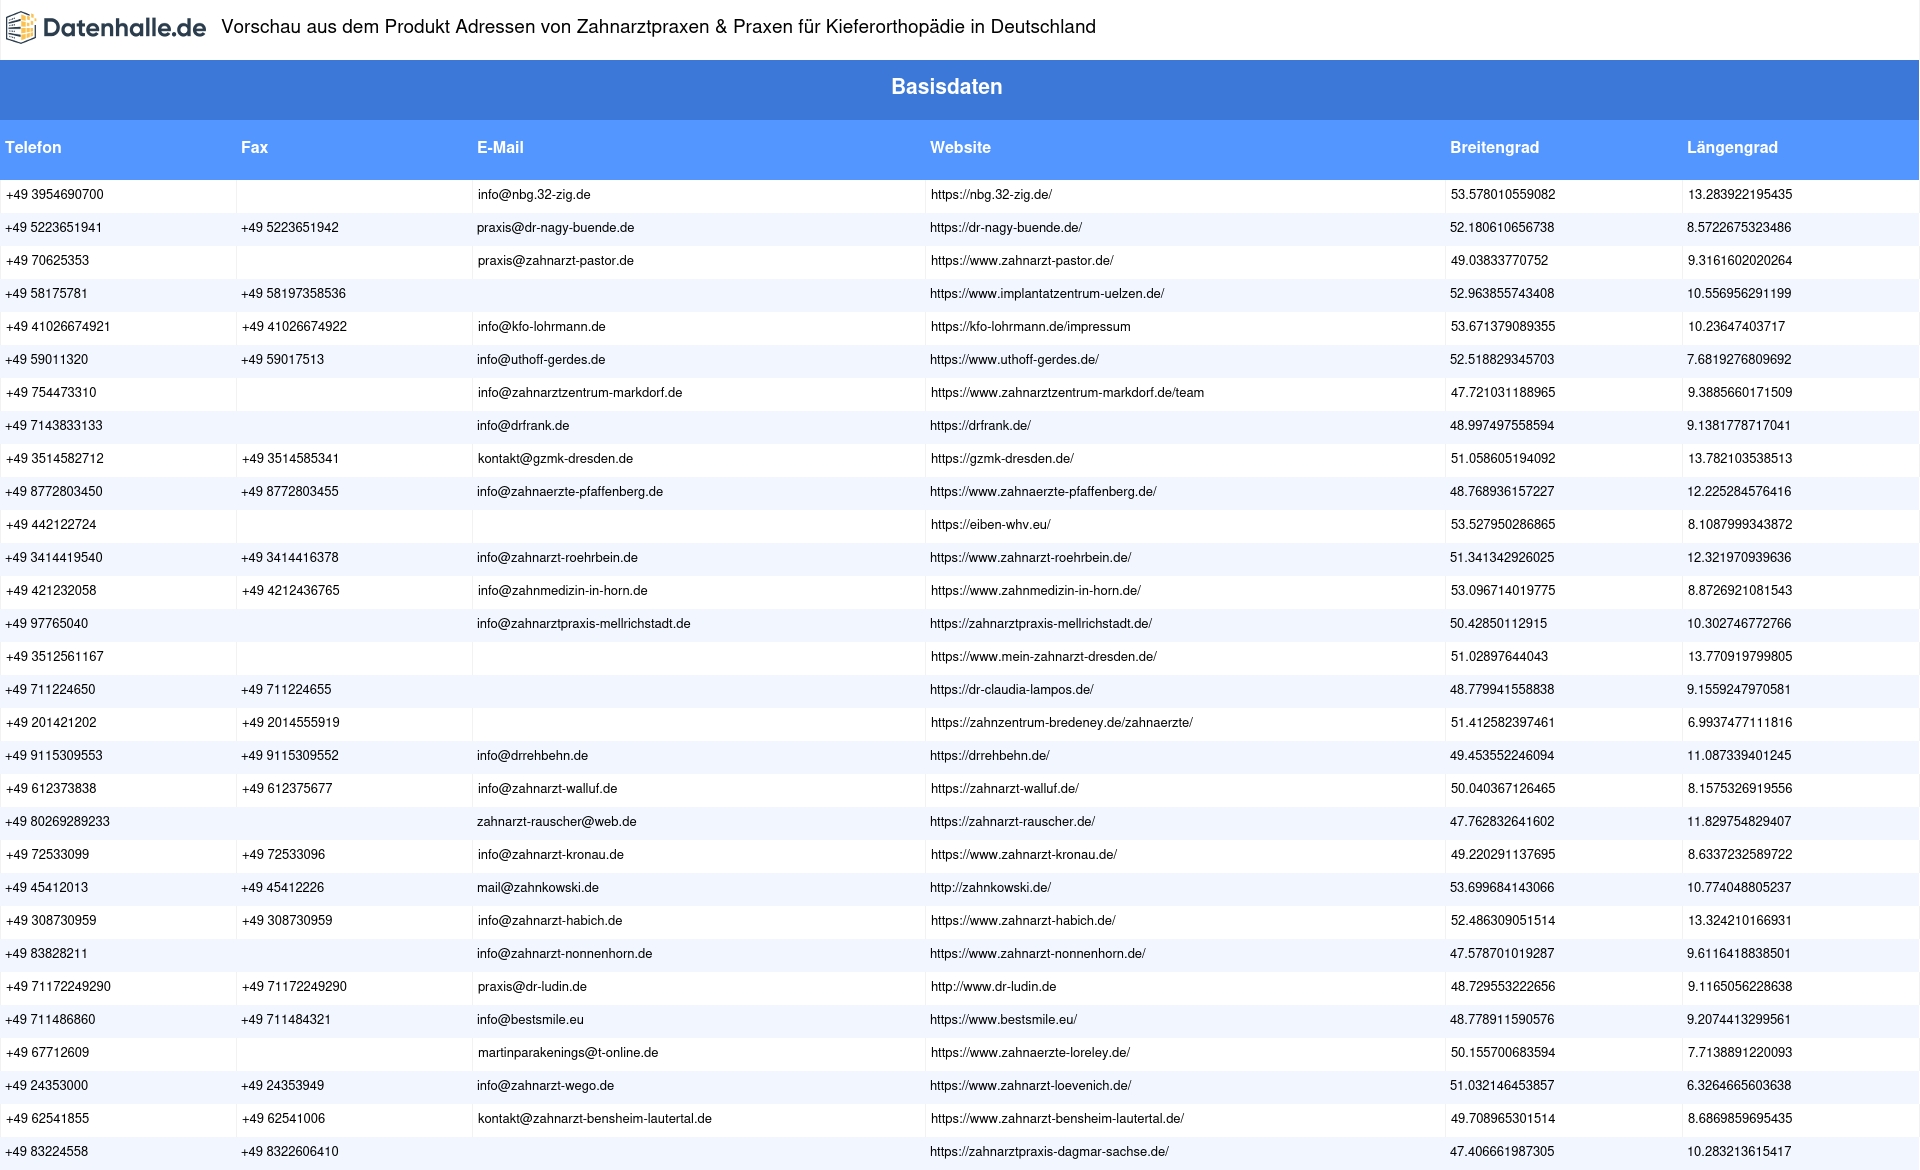The width and height of the screenshot is (1920, 1170).
Task: Select phone number +49 80269289233
Action: click(57, 822)
